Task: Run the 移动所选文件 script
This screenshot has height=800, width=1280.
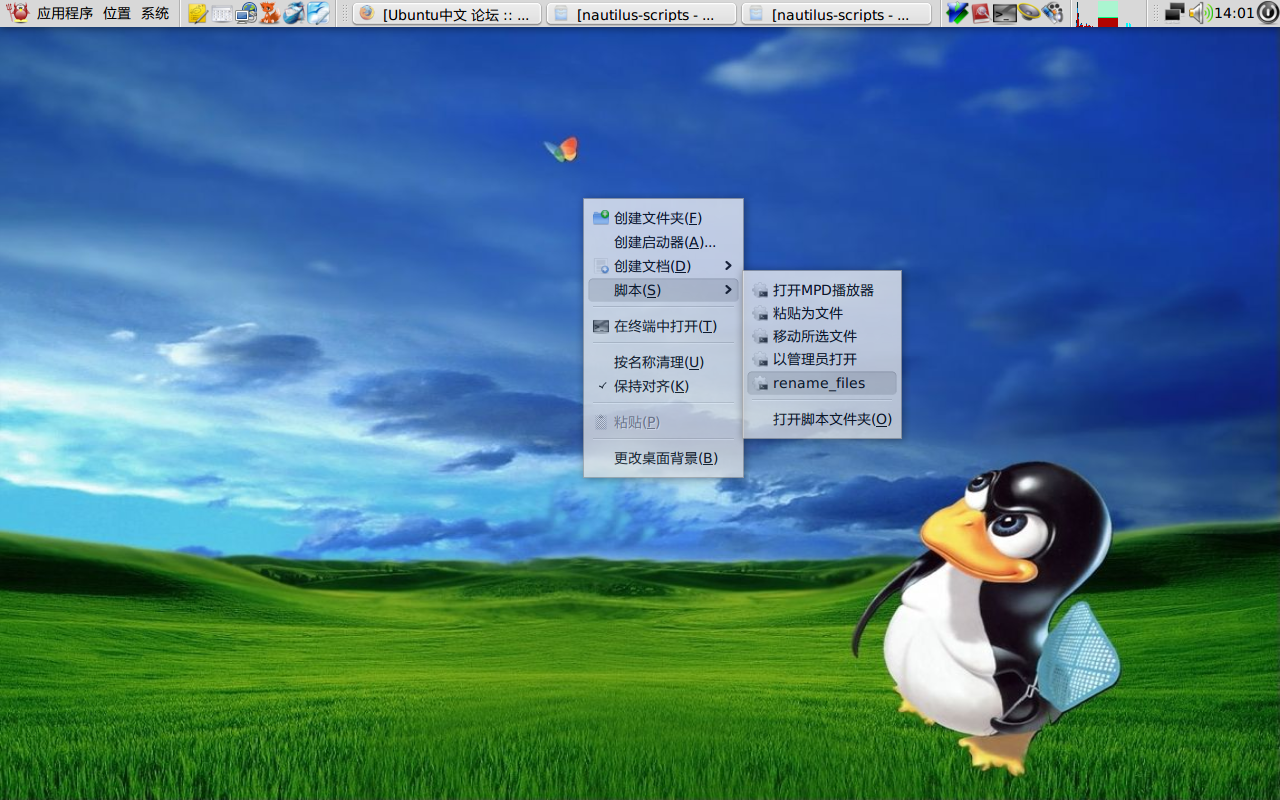Action: (x=822, y=336)
